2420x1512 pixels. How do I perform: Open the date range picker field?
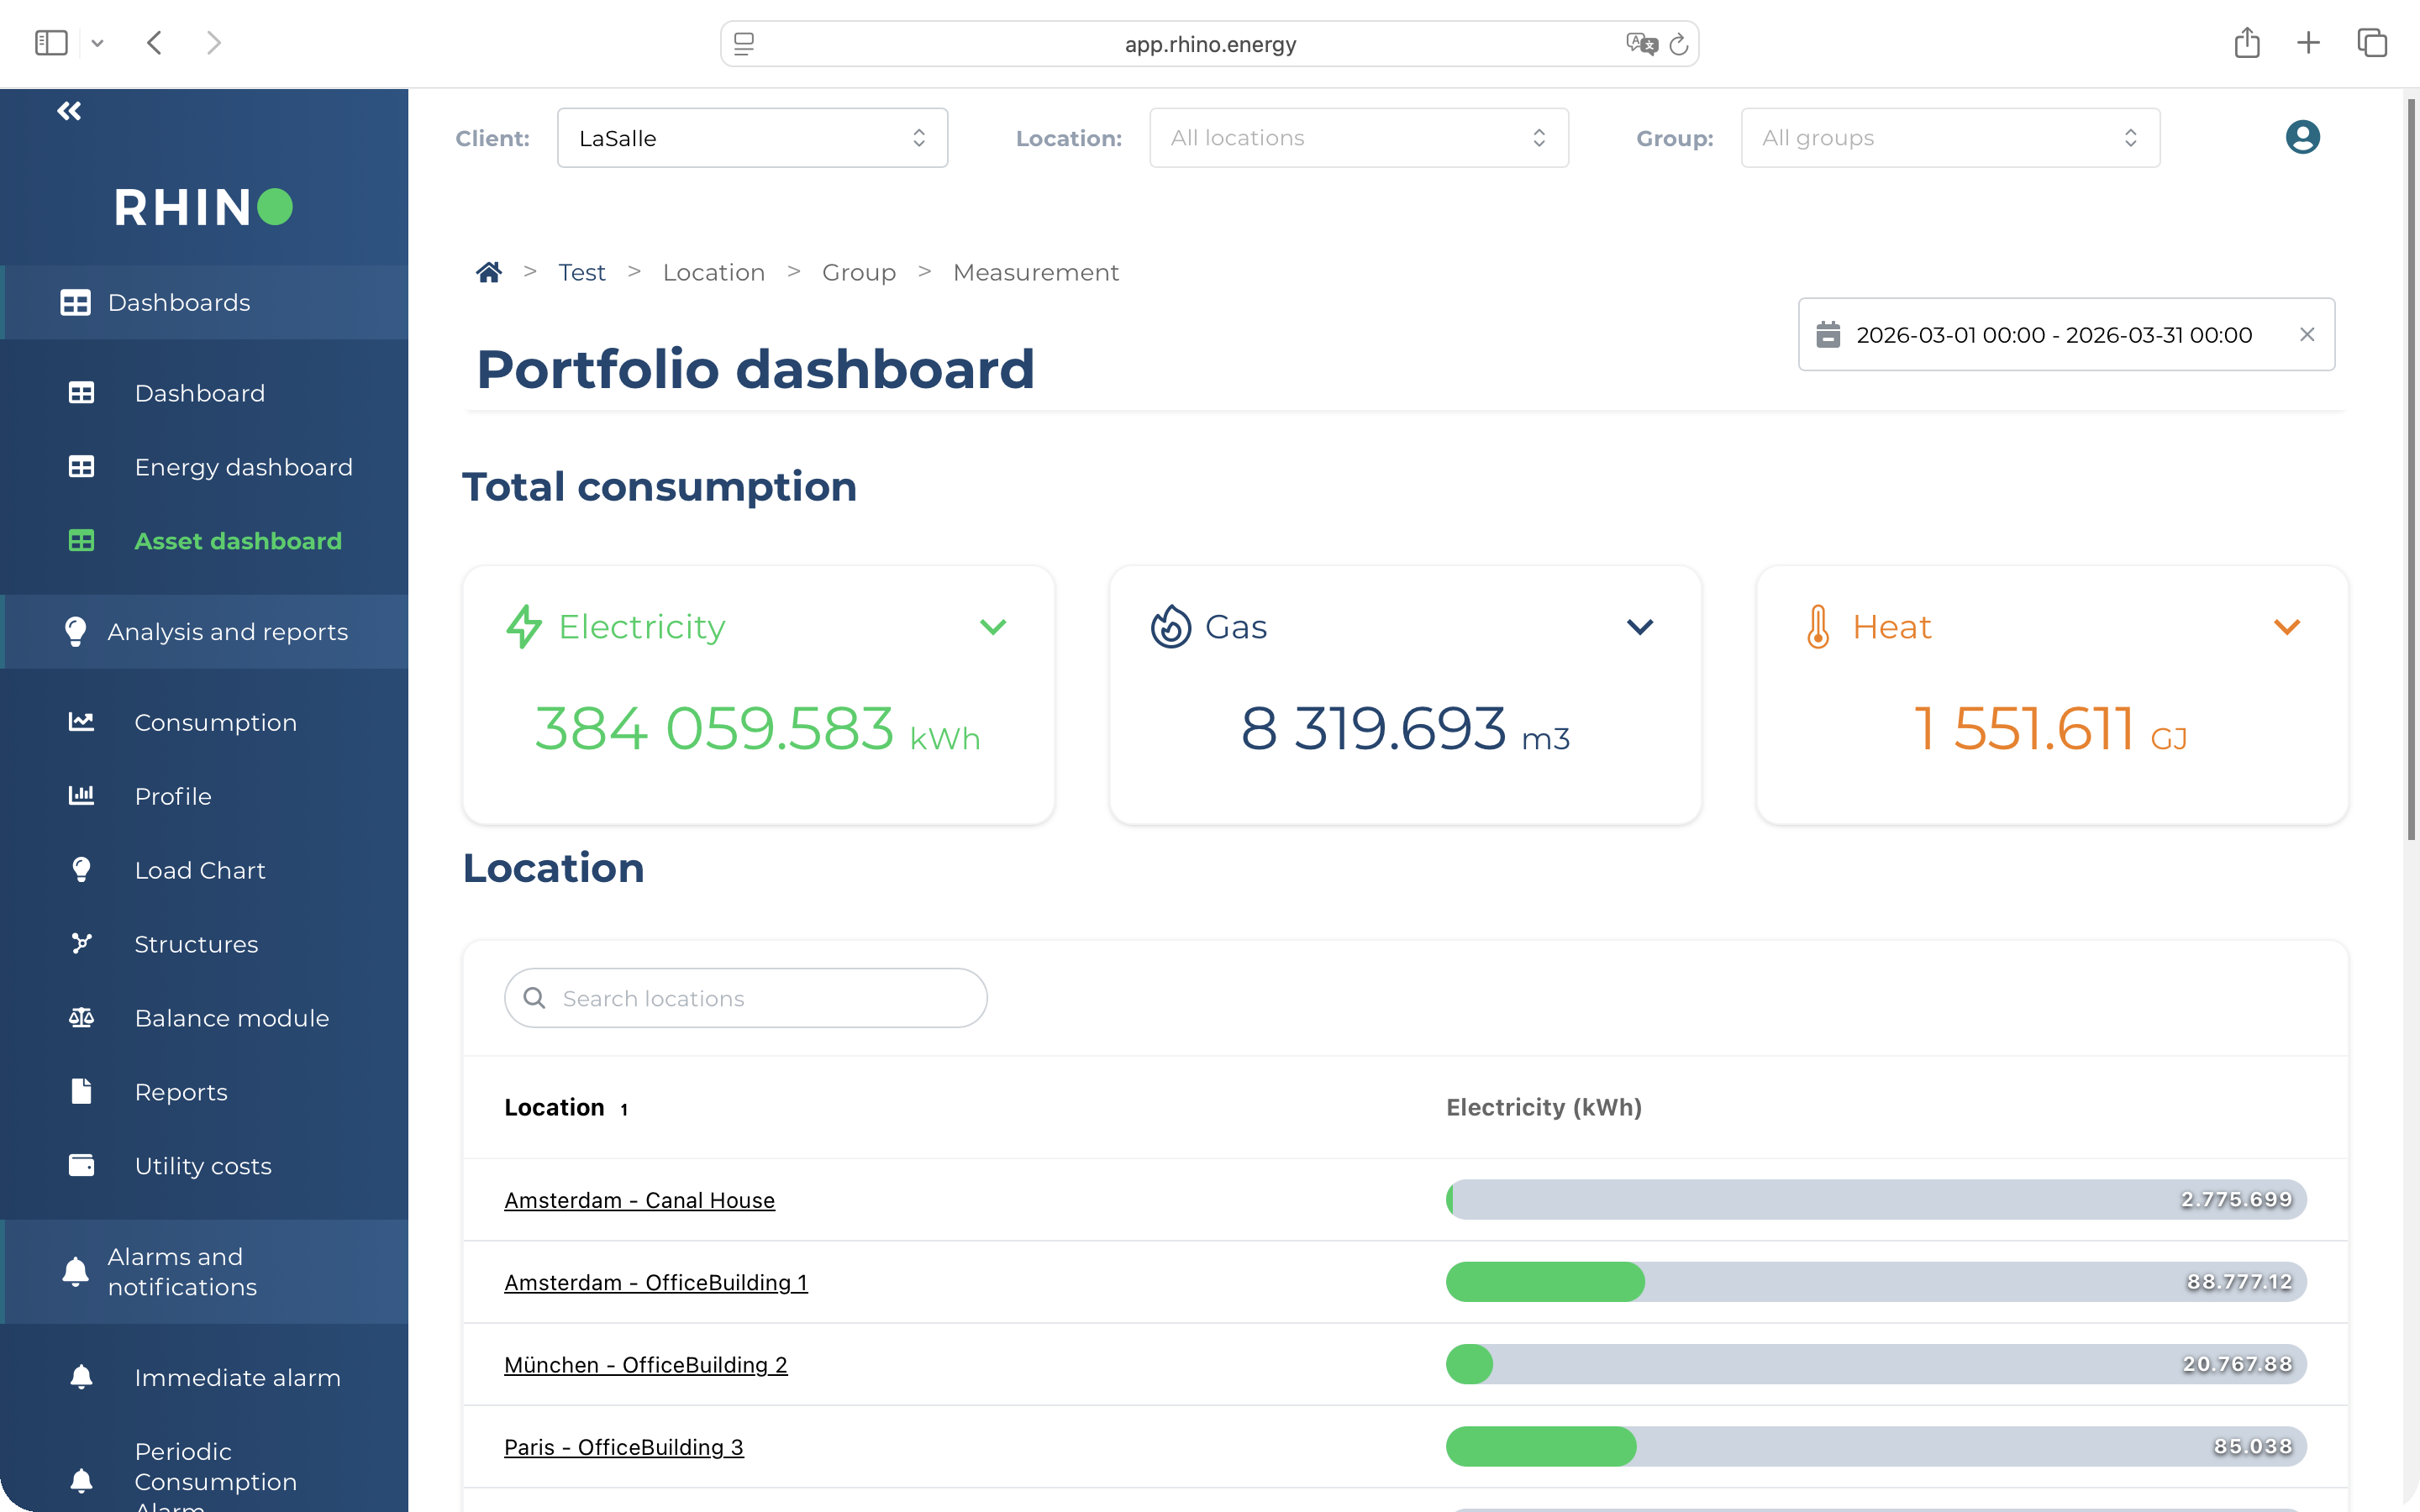(x=2066, y=334)
